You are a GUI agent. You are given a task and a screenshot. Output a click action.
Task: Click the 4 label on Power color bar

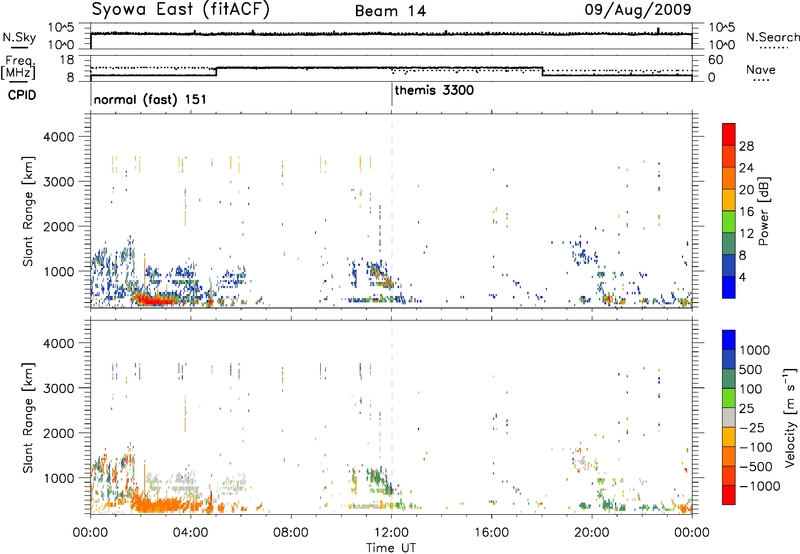coord(743,277)
